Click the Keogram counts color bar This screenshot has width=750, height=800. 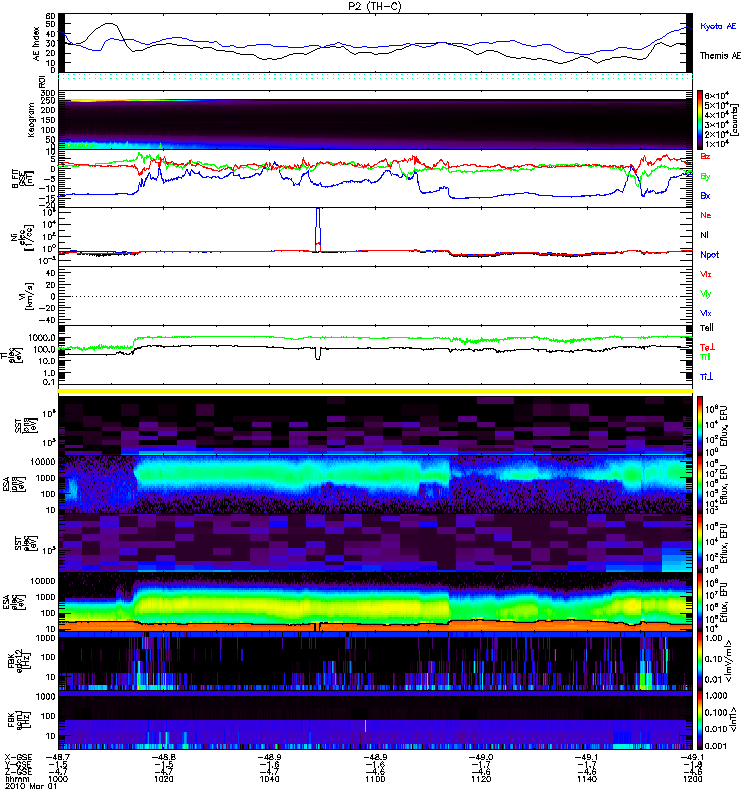pyautogui.click(x=699, y=120)
